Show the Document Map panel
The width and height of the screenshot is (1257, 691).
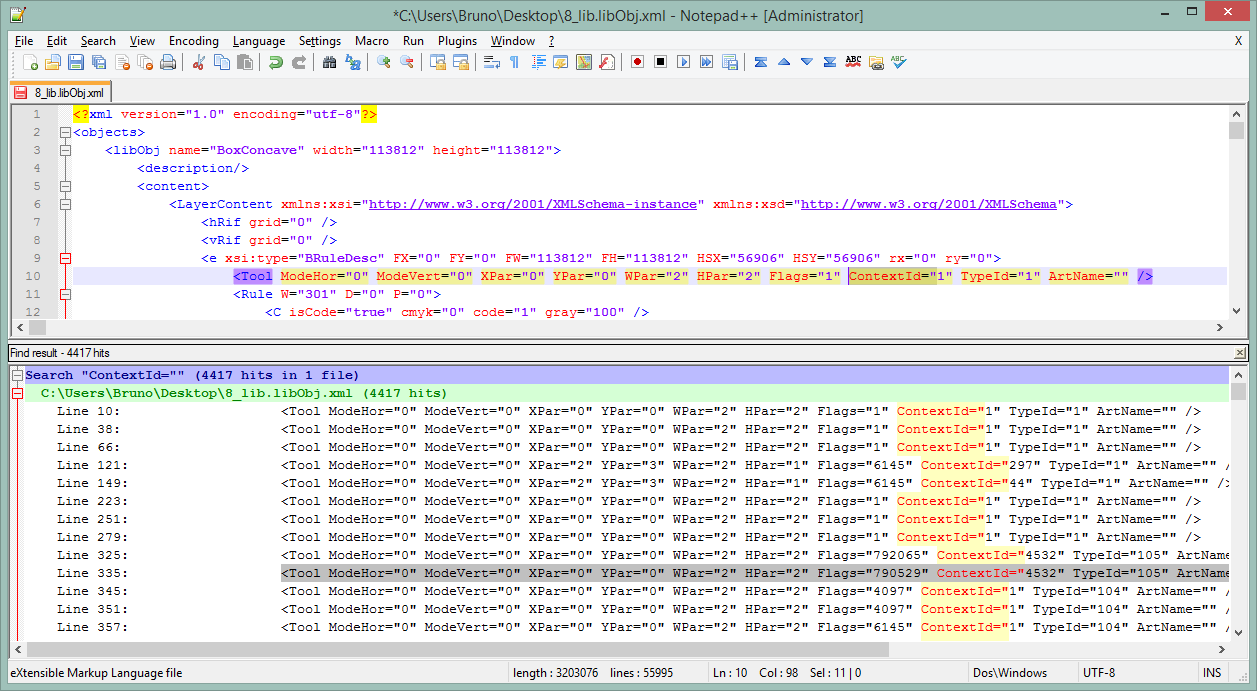pyautogui.click(x=584, y=62)
